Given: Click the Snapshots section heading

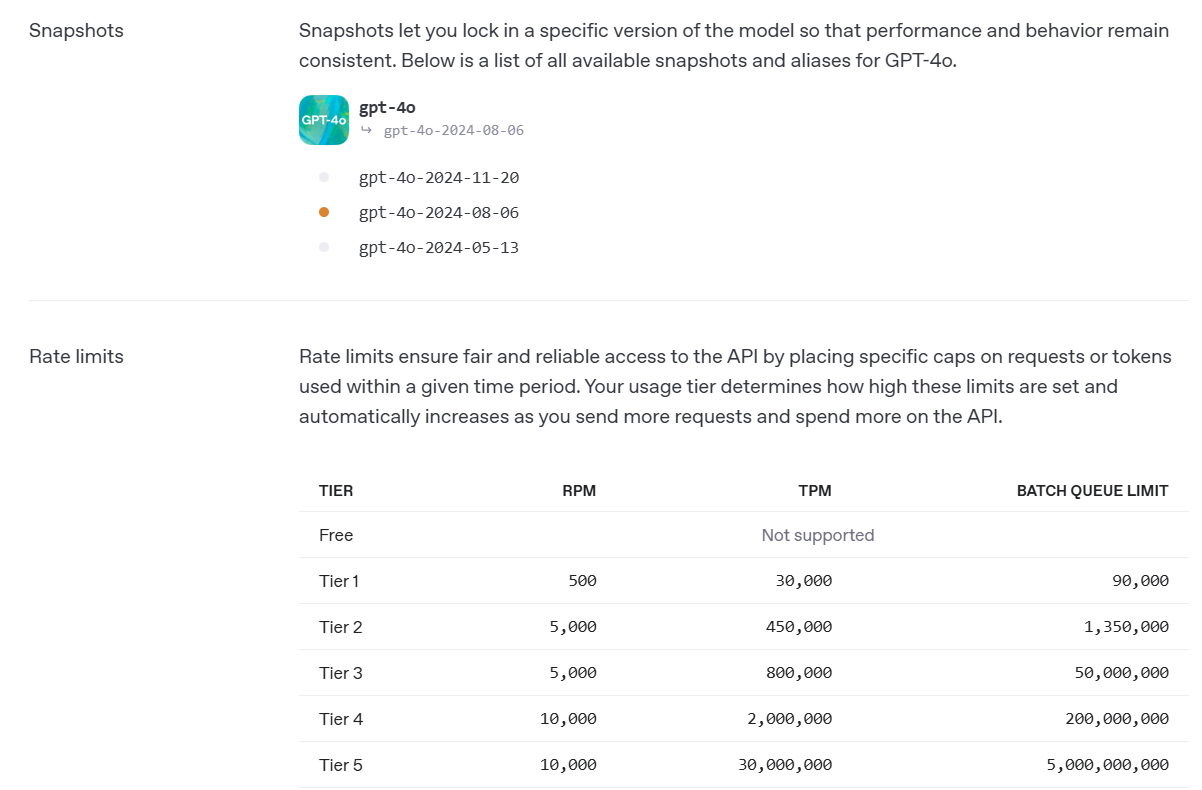Looking at the screenshot, I should [76, 30].
